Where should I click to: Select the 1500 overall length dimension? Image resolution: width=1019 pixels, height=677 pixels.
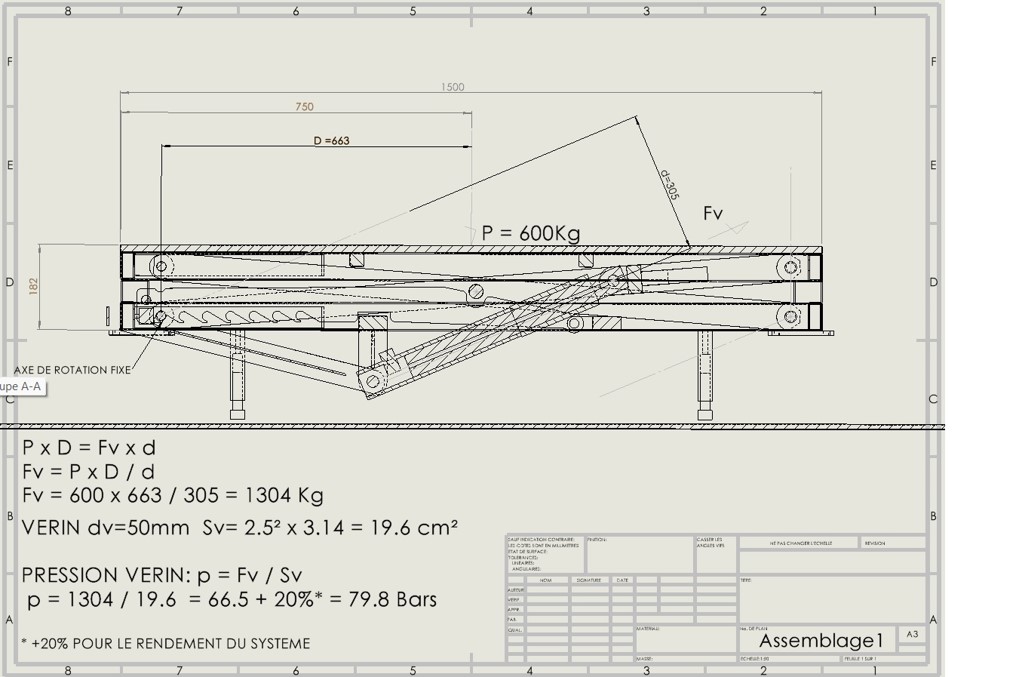tap(452, 87)
